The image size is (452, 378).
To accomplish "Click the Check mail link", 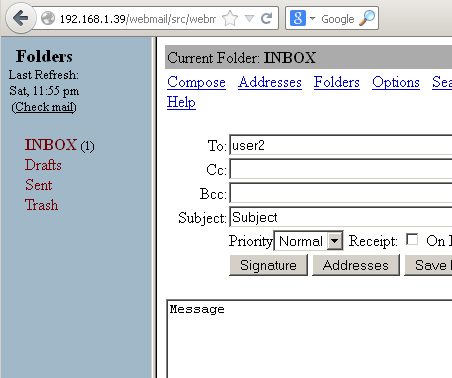I will coord(44,107).
